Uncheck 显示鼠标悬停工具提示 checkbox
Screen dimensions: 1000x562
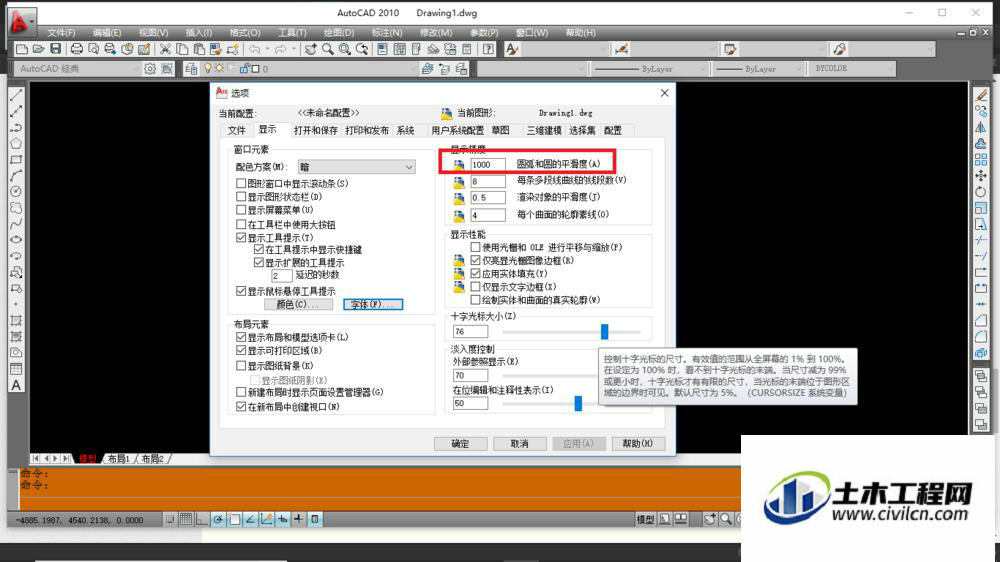pos(241,291)
